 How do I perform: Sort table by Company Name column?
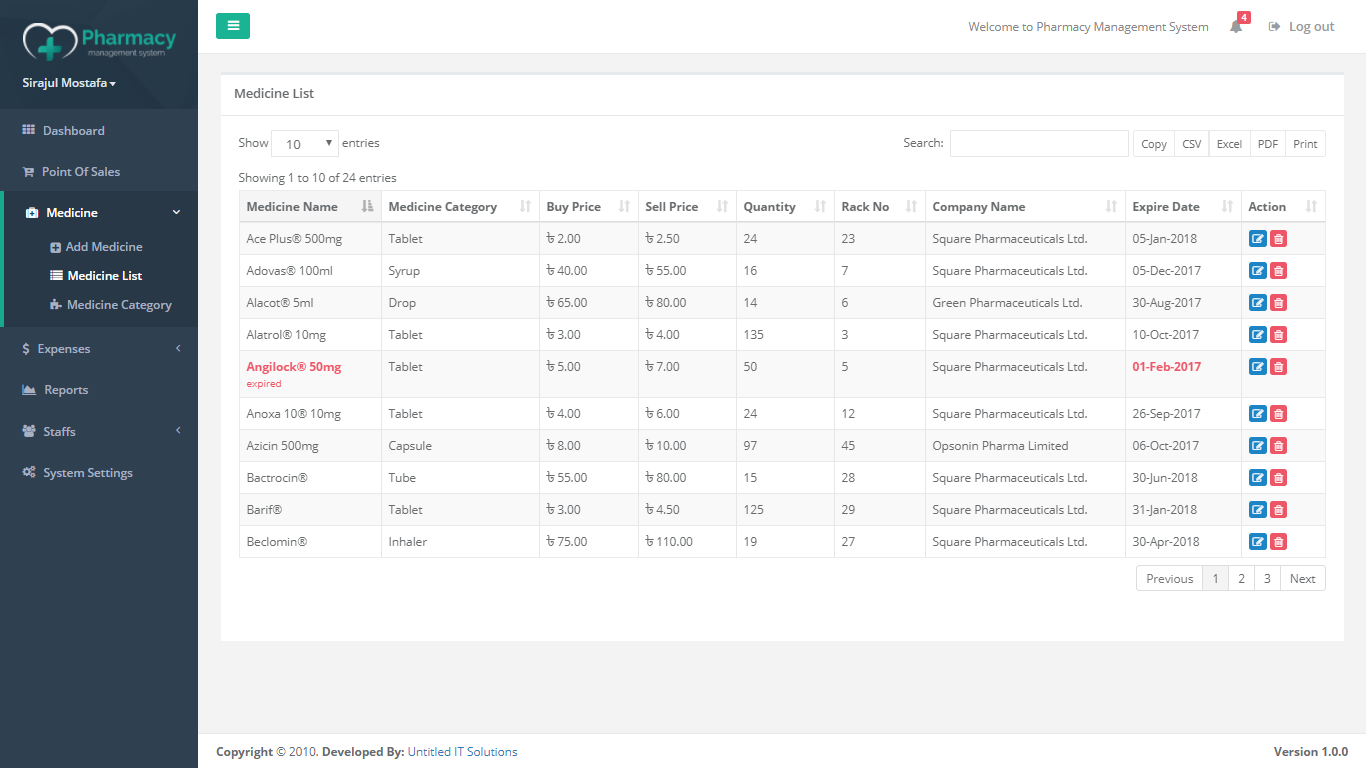[x=1025, y=207]
